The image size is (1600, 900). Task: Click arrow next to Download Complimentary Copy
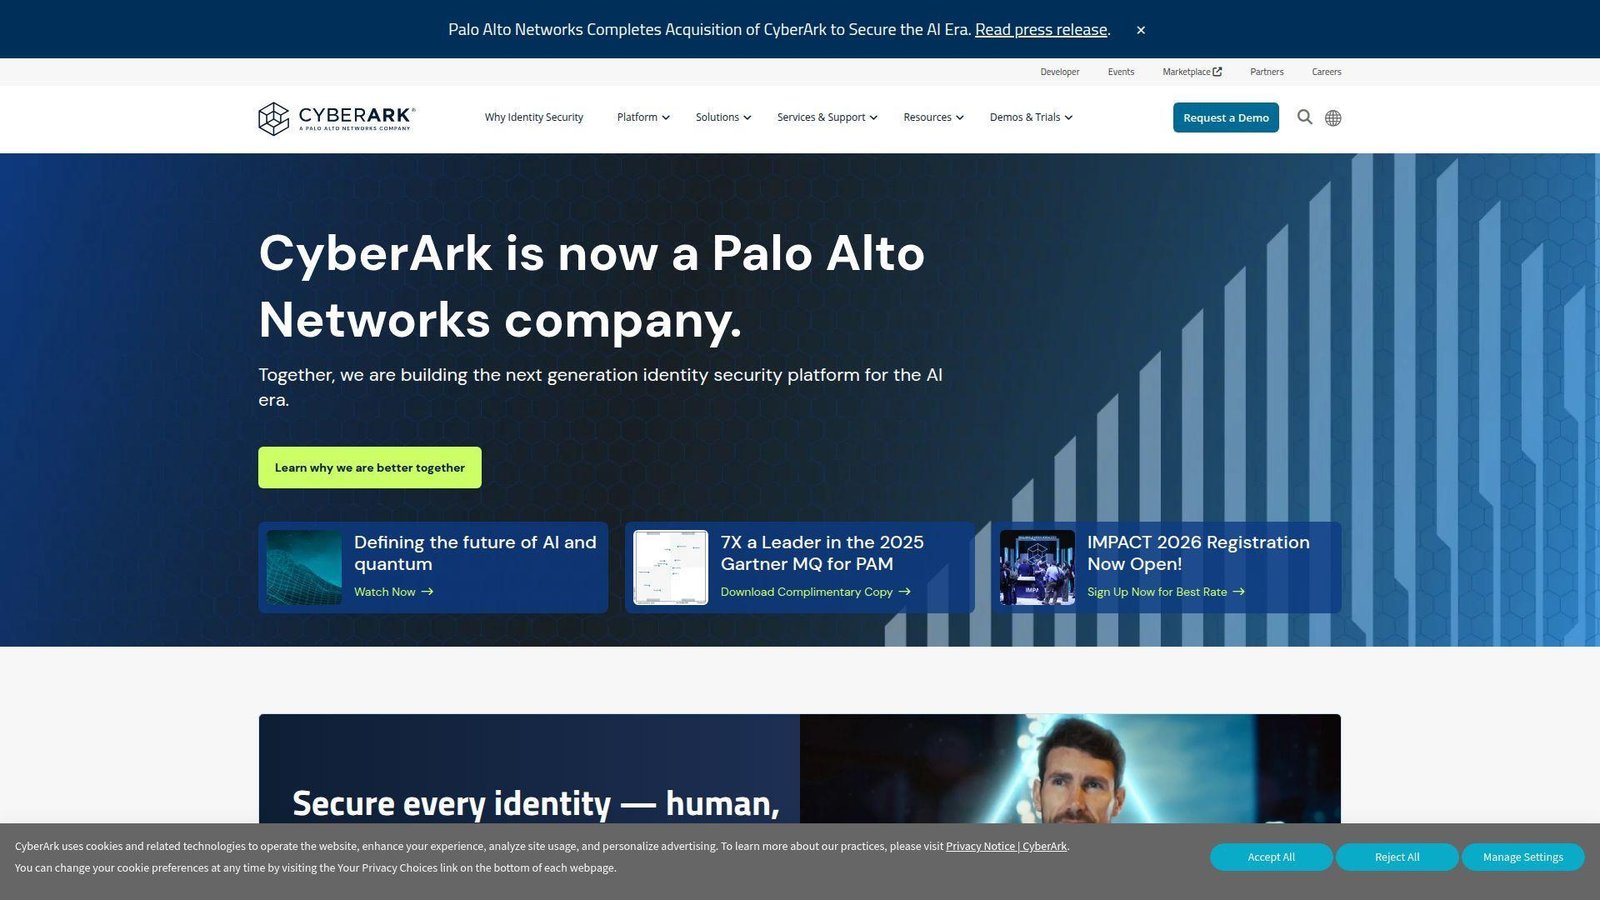click(x=905, y=592)
